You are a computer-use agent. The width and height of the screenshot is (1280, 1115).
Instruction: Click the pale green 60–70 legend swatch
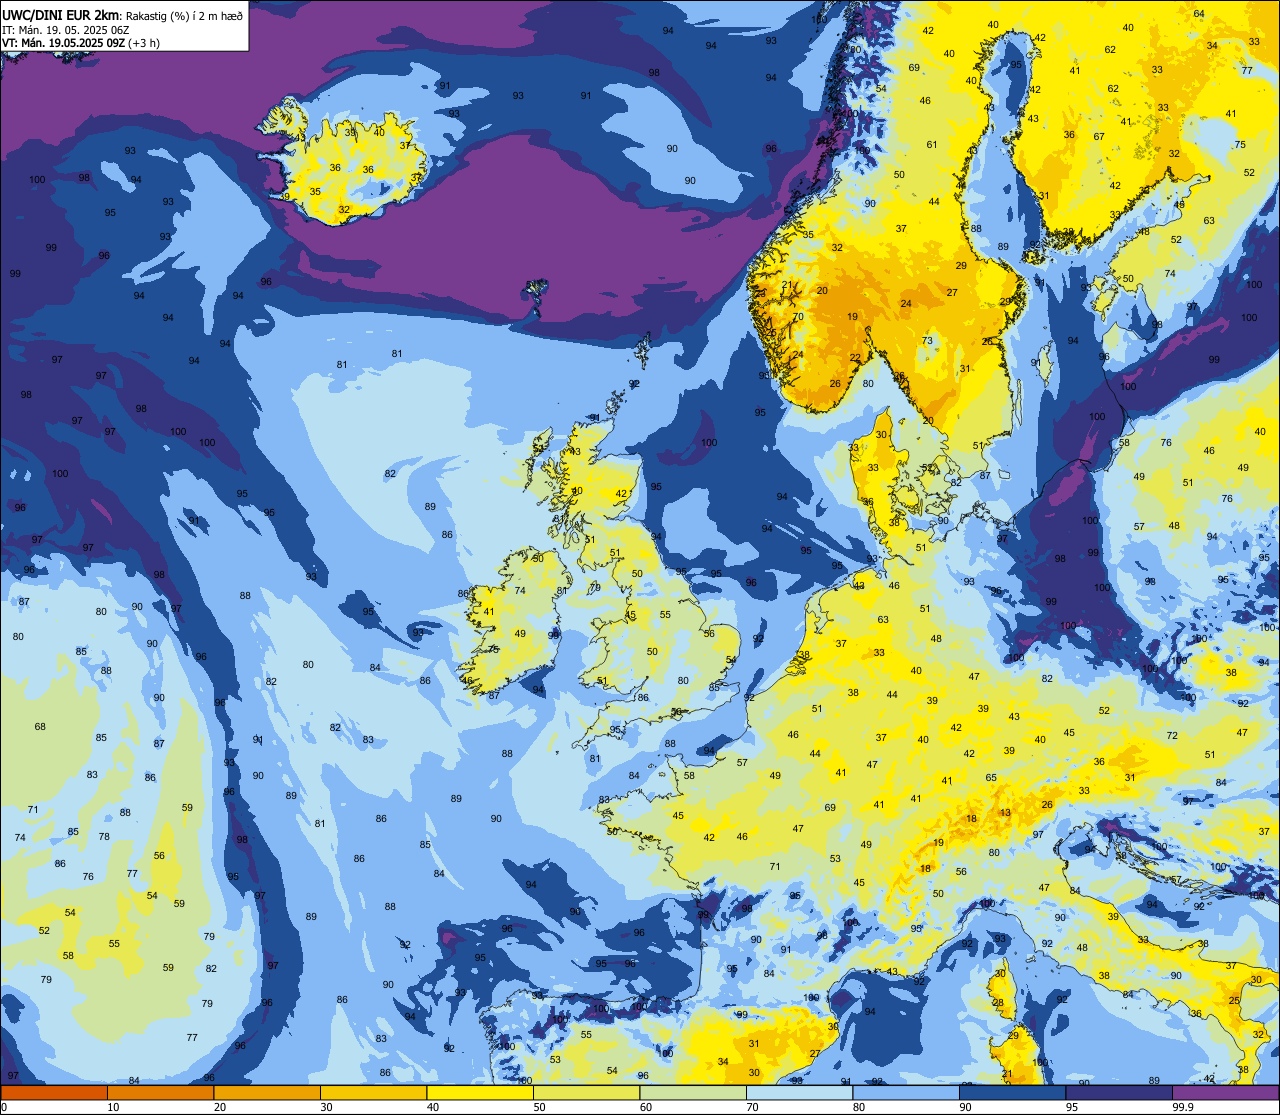[693, 1092]
